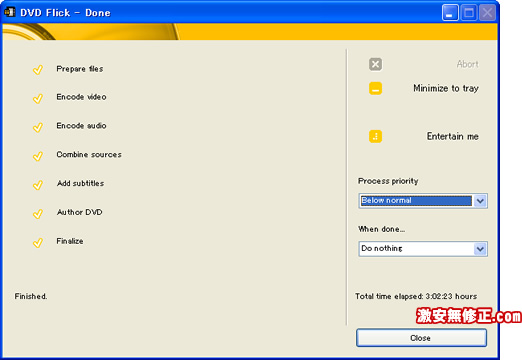The image size is (522, 360).
Task: Click the checkmark beside Prepare files
Action: point(38,69)
